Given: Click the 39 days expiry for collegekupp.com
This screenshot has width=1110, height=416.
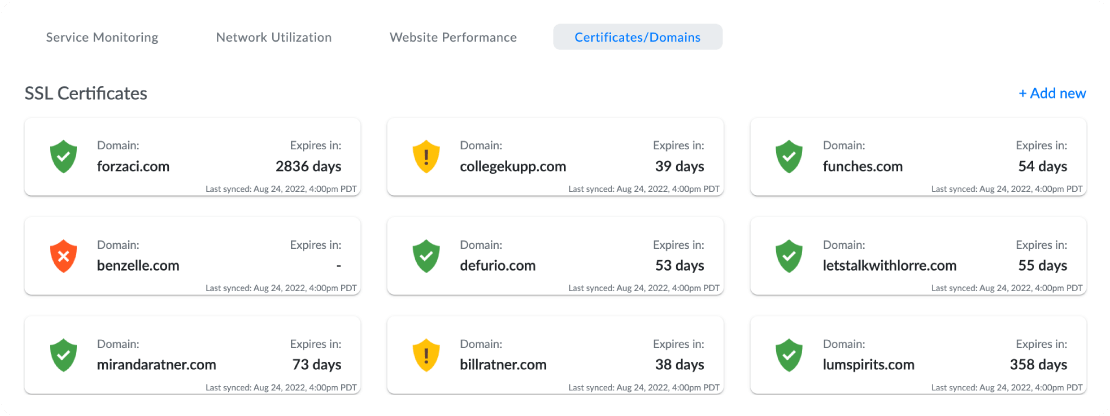Looking at the screenshot, I should coord(679,167).
